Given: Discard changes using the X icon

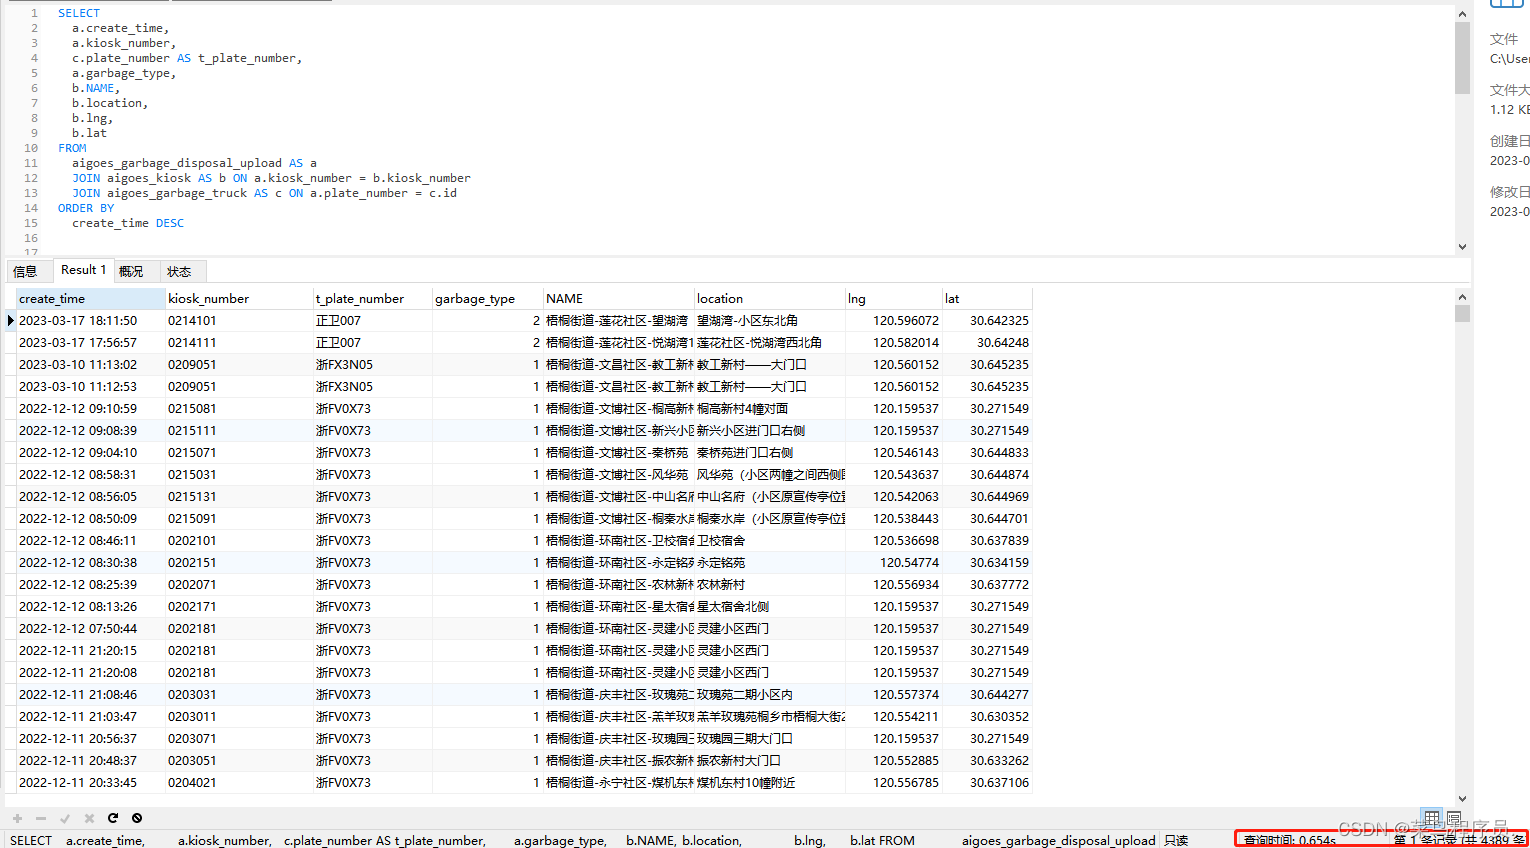Looking at the screenshot, I should [x=89, y=818].
